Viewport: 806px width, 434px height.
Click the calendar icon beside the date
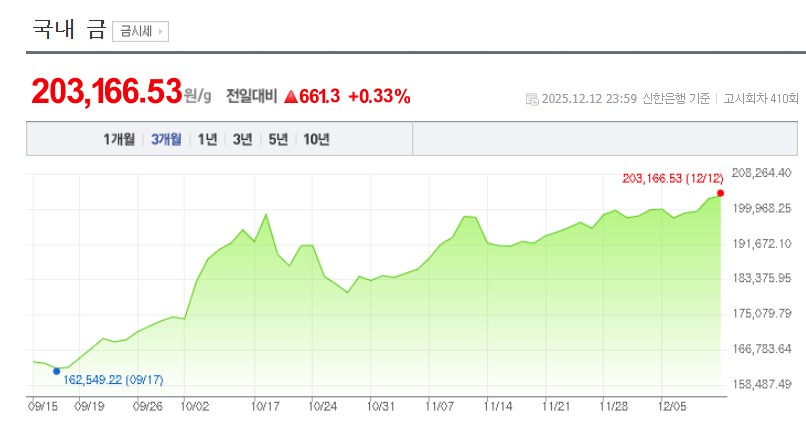click(x=531, y=99)
